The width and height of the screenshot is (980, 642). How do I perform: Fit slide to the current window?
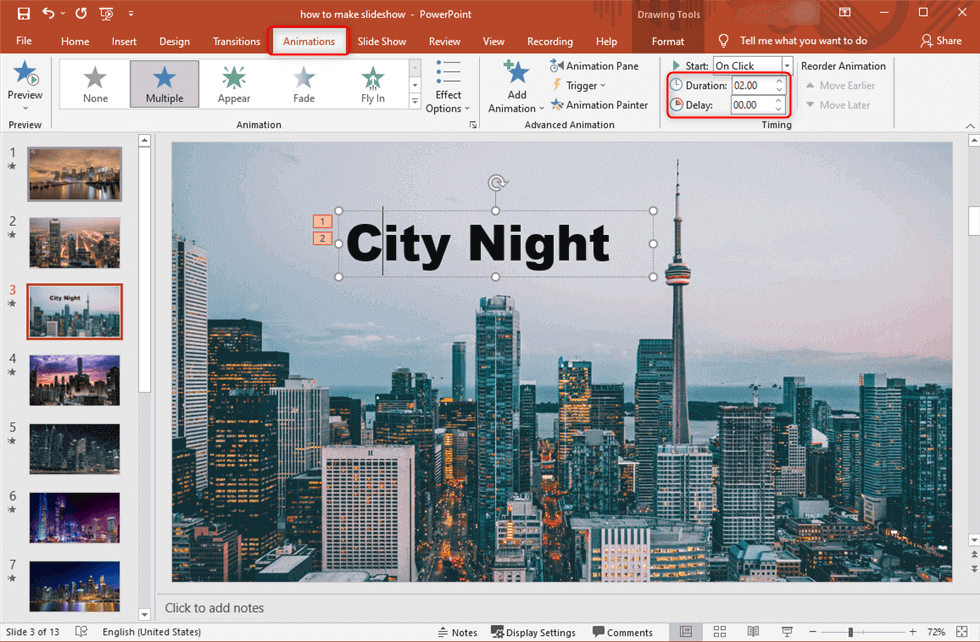[x=962, y=632]
